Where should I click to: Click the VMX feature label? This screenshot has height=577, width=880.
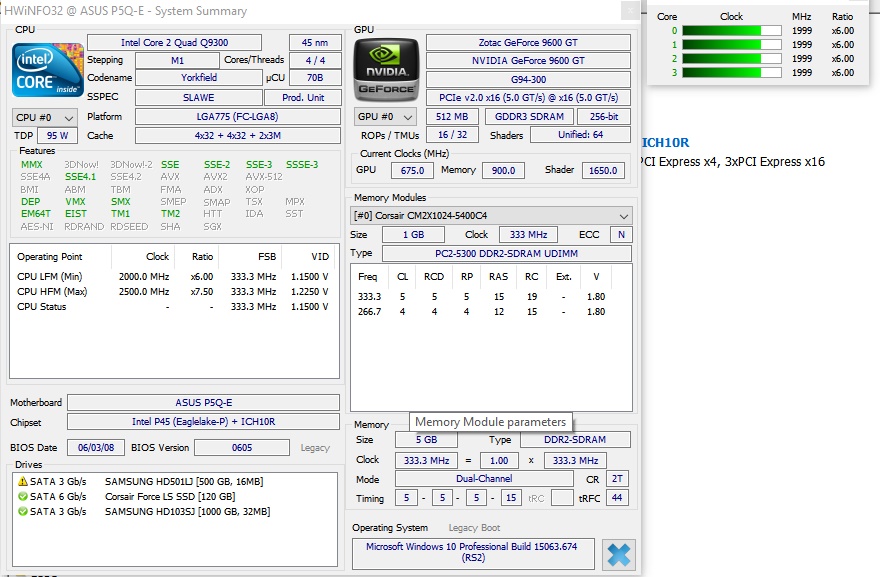[75, 202]
